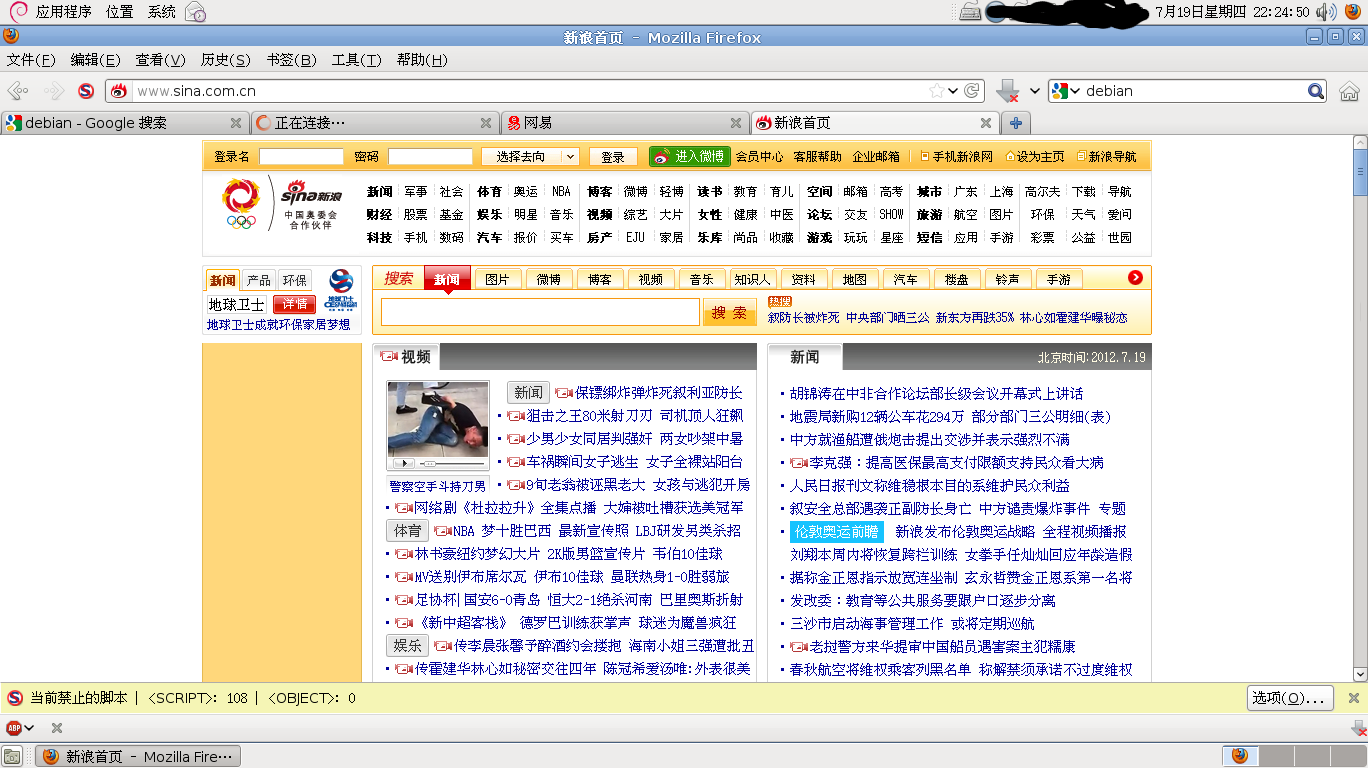Click red arrow at search tabs end
Screen dimensions: 1368x768
coord(1135,278)
